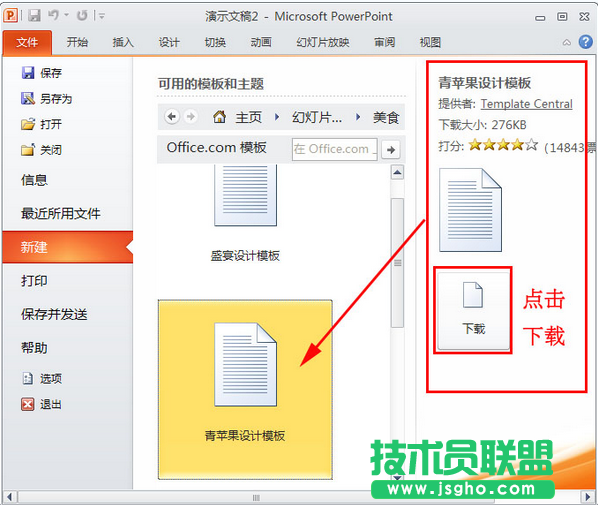Click the horizontal scrollbar right arrow

[x=588, y=497]
